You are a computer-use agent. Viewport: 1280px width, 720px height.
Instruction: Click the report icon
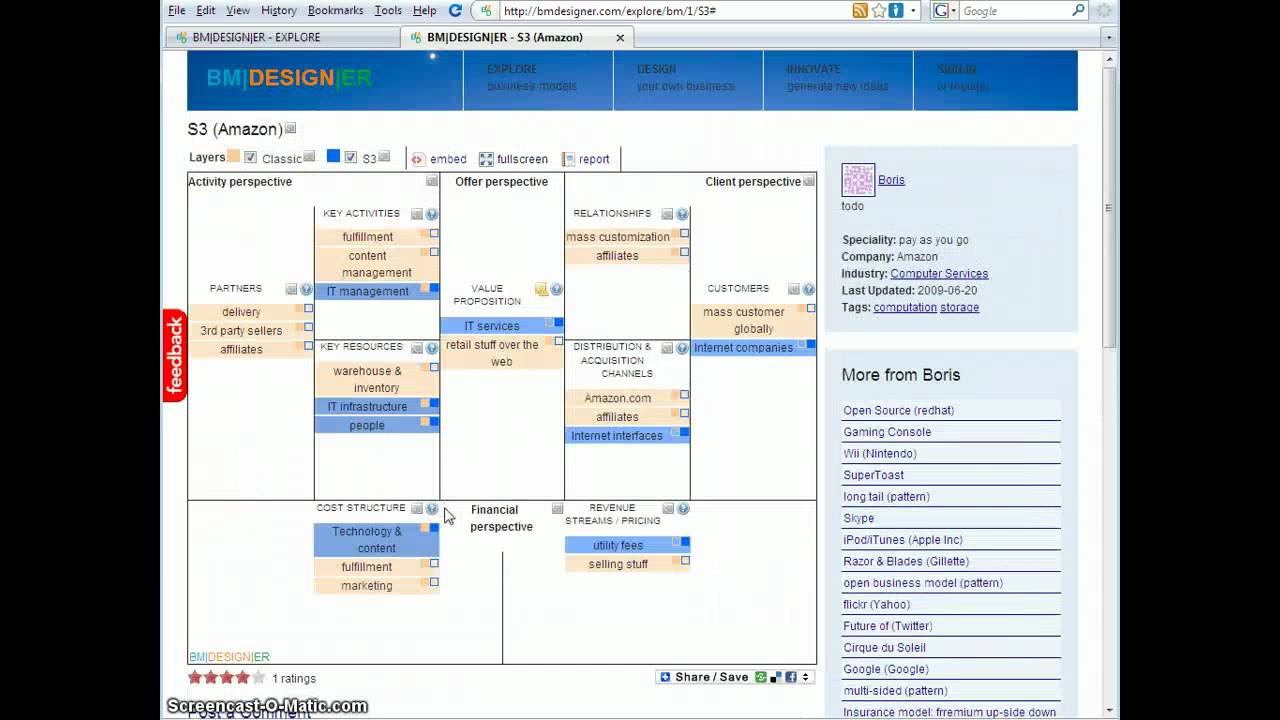569,159
